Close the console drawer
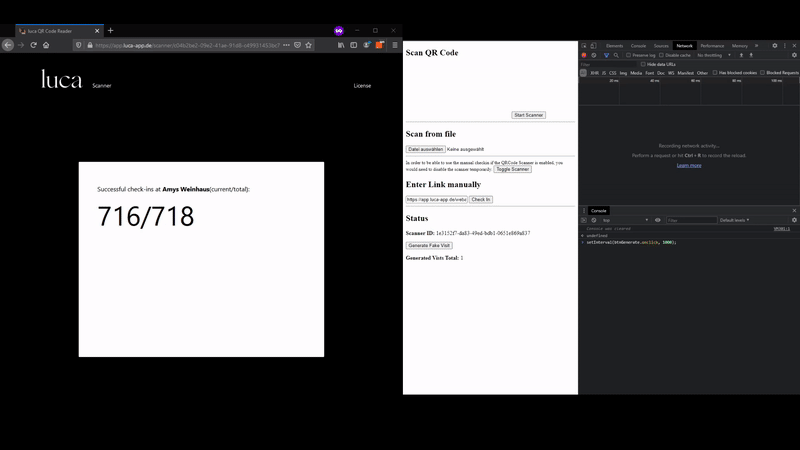Screen dimensions: 800x450 [794, 210]
